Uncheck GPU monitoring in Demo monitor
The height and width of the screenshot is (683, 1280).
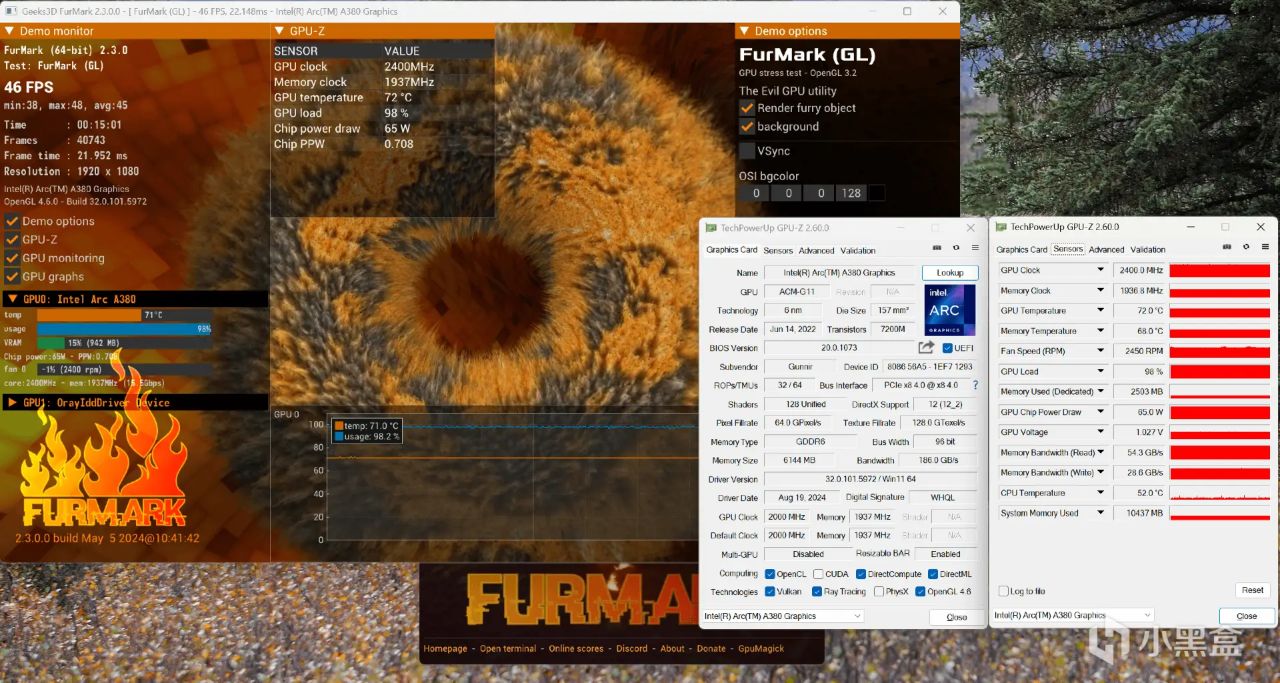tap(12, 258)
